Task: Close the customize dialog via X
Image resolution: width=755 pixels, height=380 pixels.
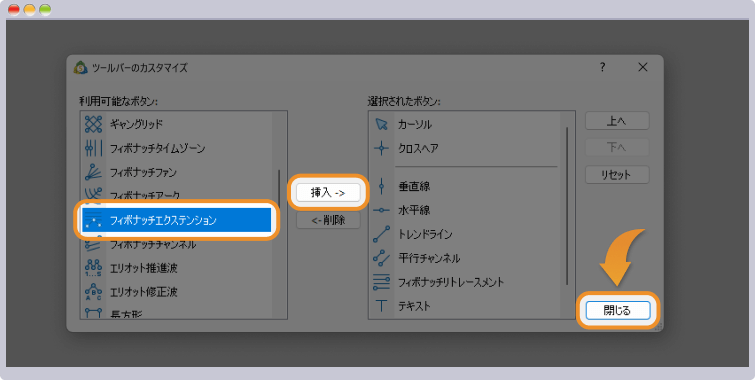Action: [x=643, y=67]
